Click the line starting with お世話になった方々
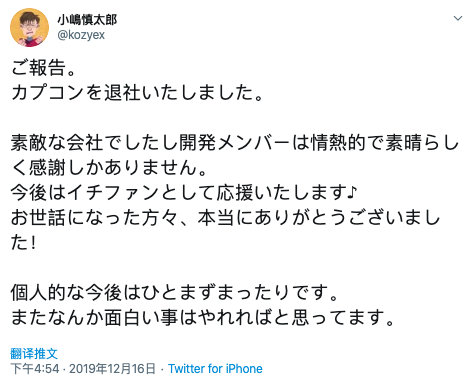This screenshot has width=476, height=384. click(x=225, y=218)
